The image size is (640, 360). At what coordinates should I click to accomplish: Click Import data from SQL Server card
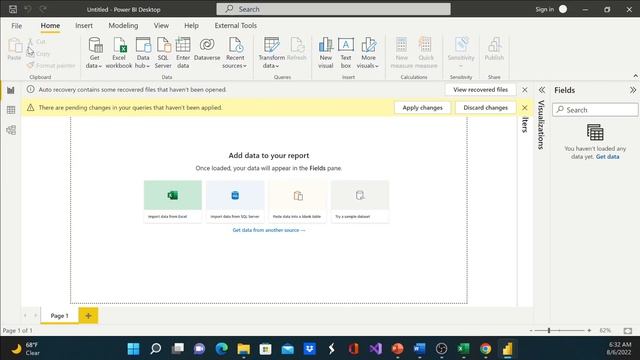[235, 201]
